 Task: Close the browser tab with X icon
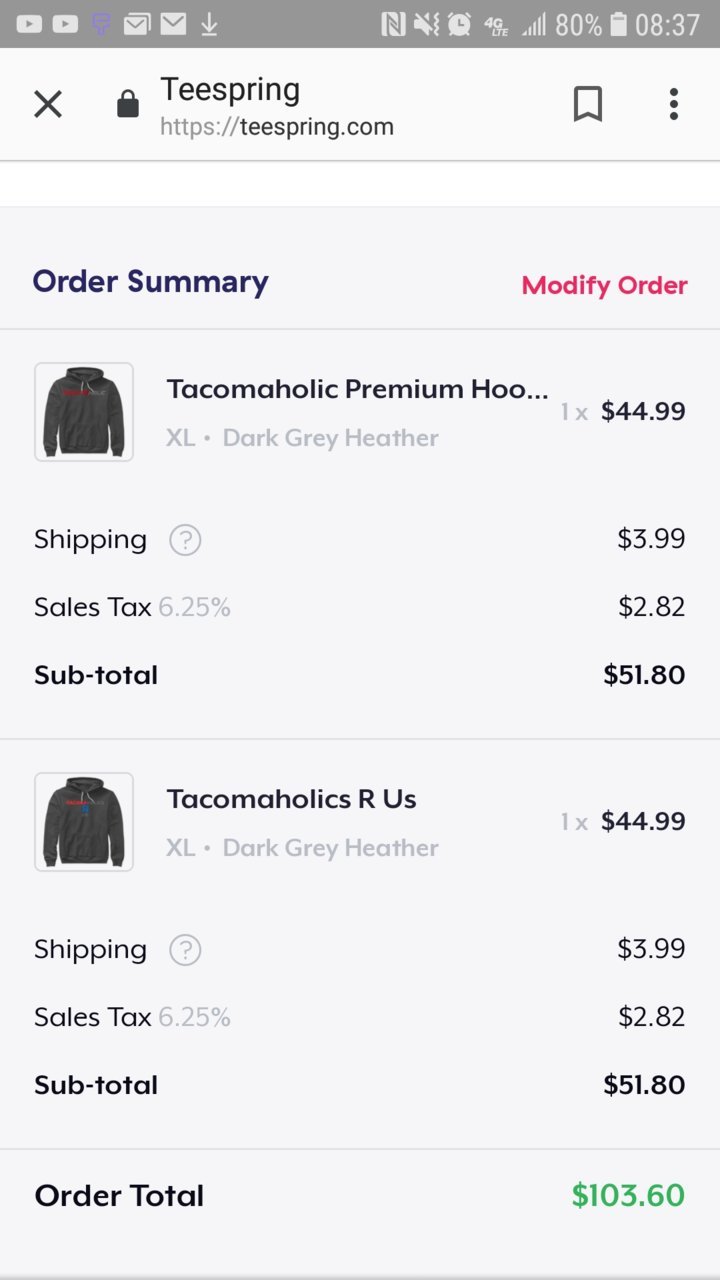click(48, 104)
